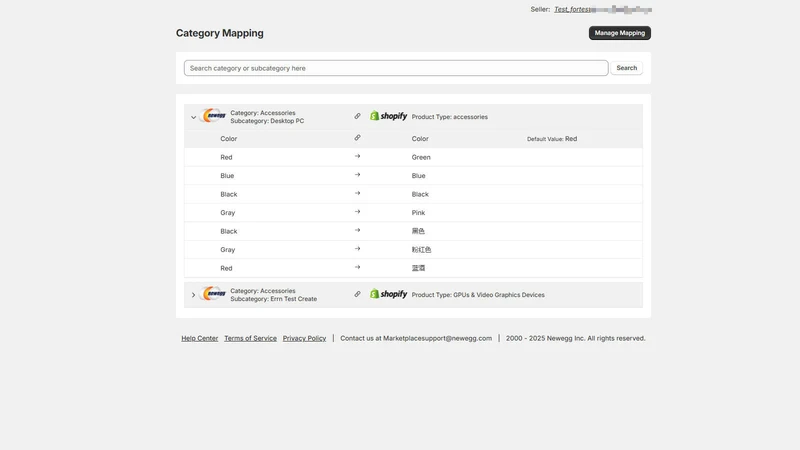Image resolution: width=800 pixels, height=450 pixels.
Task: Select 'Product Type: GPUs & Video Graphics Devices' text
Action: coord(478,295)
